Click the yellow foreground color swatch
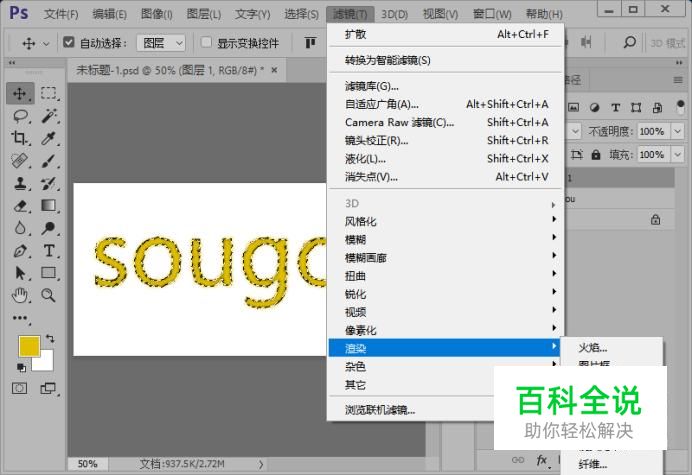692x475 pixels. 29,346
